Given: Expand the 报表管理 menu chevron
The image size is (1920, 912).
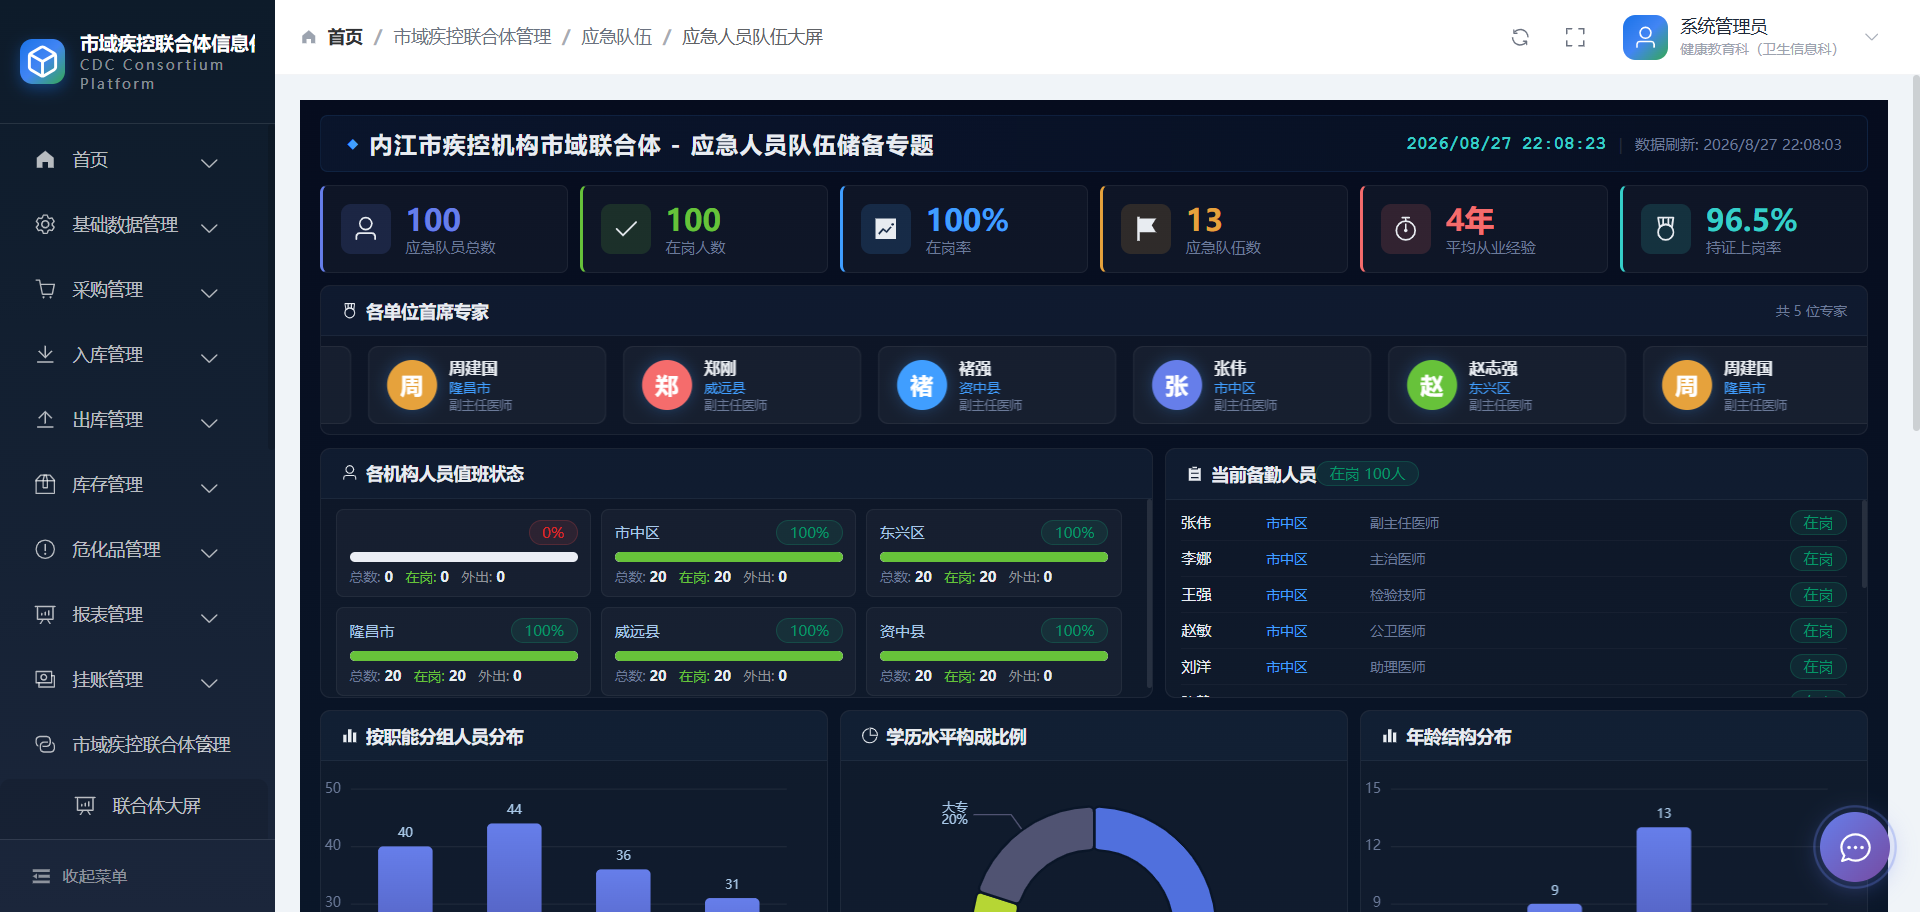Looking at the screenshot, I should tap(209, 618).
